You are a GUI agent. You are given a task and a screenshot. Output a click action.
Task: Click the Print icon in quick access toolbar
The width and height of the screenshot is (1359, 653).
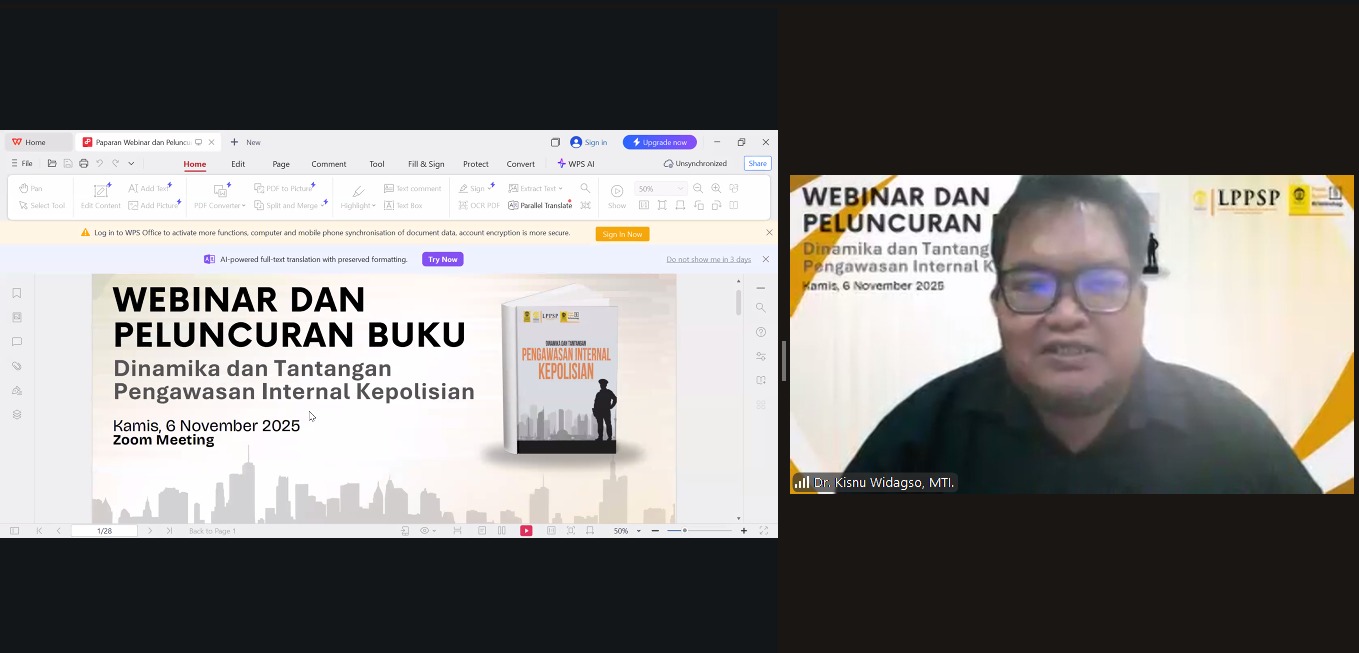click(83, 164)
